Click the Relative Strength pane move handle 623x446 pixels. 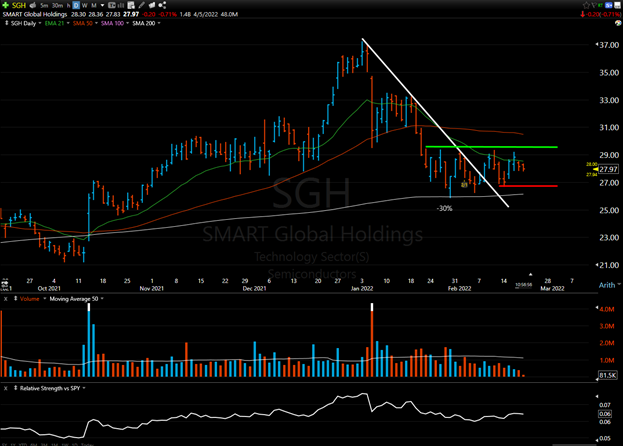tap(15, 388)
